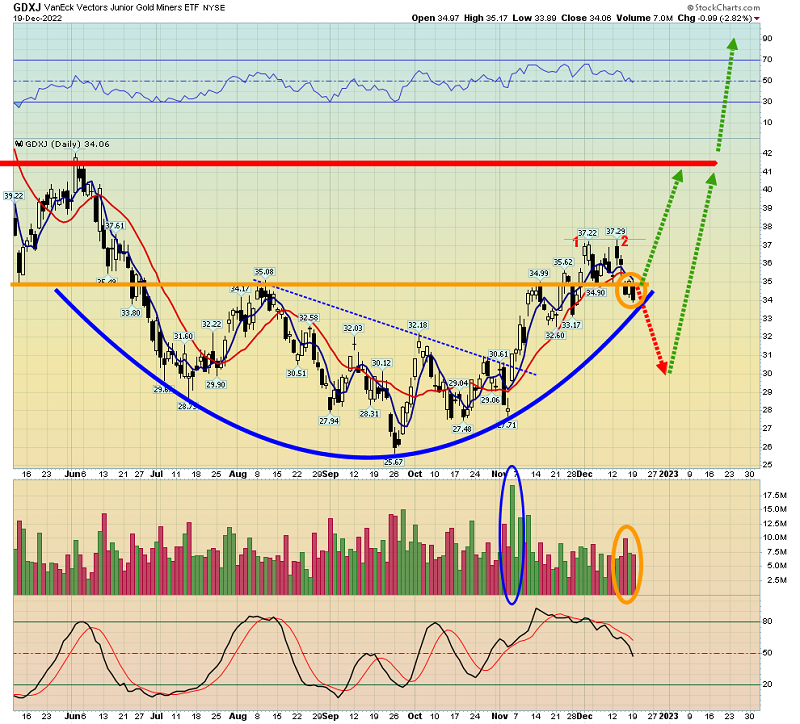Click the 39.22 price label
The image size is (800, 724).
coord(14,196)
